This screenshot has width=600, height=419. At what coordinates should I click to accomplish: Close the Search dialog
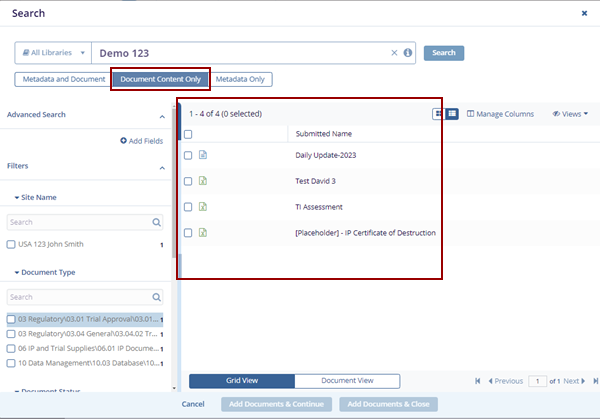point(584,13)
